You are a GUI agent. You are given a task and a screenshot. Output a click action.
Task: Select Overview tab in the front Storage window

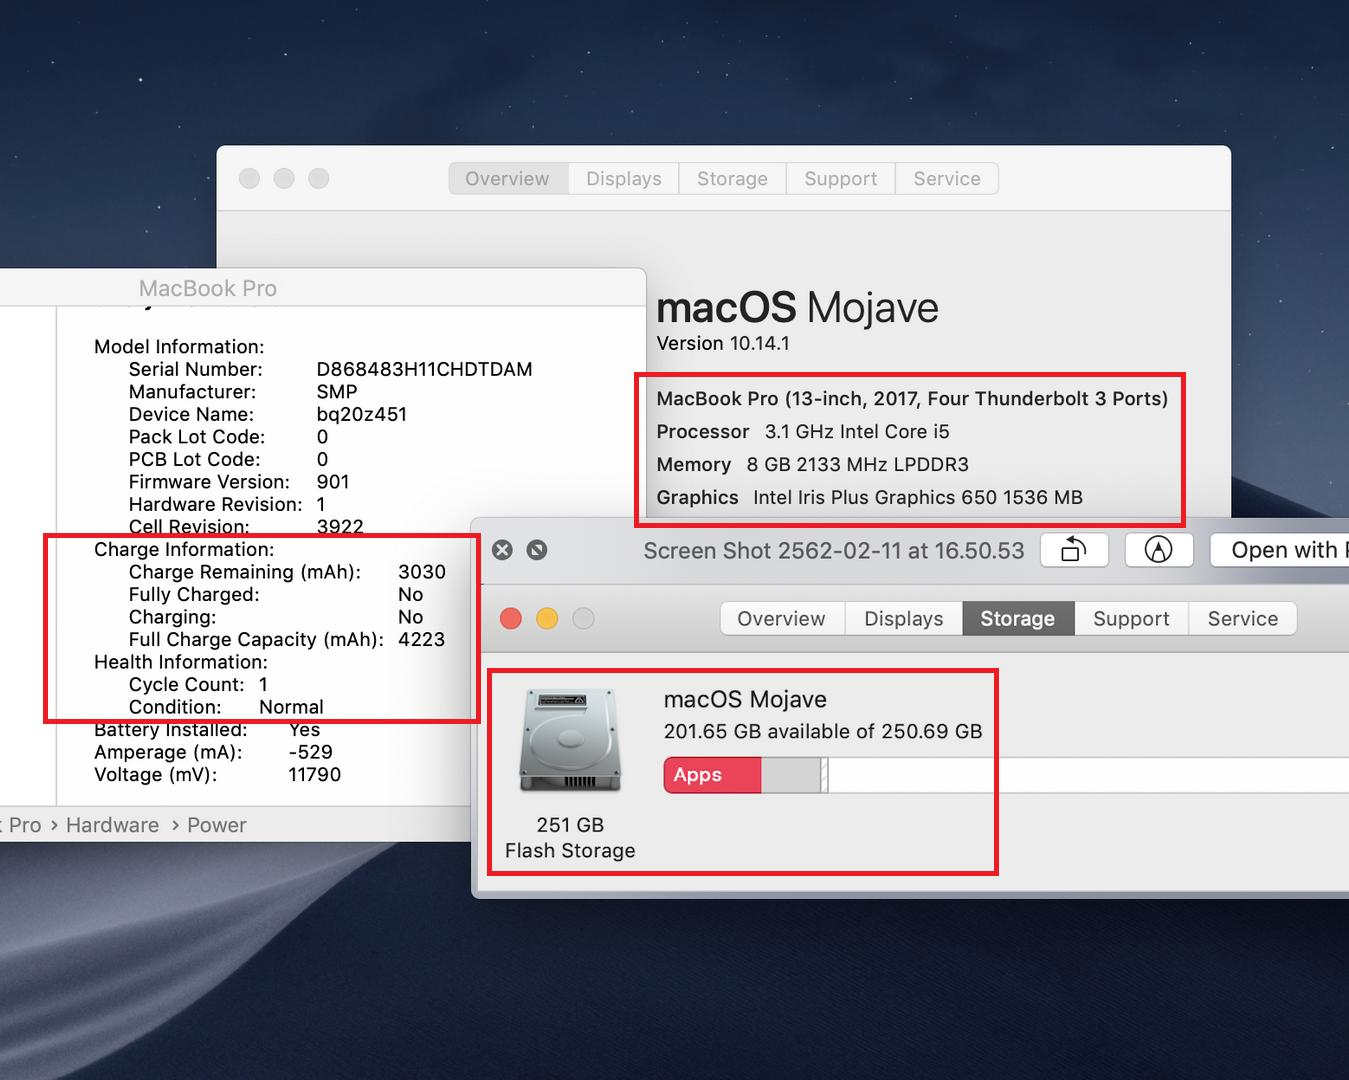click(782, 619)
